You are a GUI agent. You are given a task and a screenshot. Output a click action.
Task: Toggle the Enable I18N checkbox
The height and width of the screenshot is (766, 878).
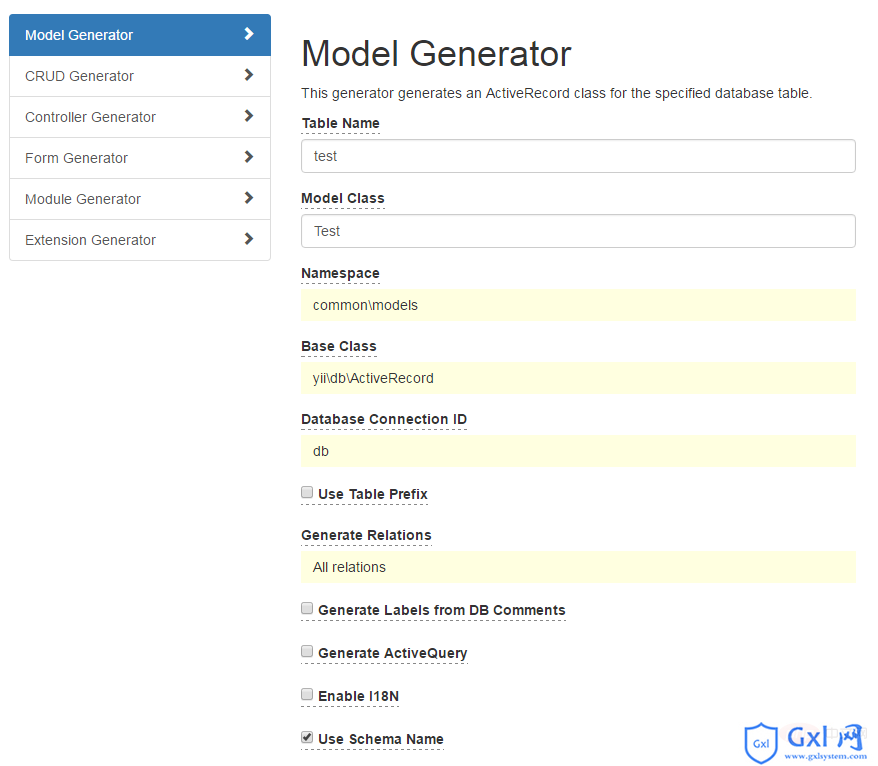307,694
